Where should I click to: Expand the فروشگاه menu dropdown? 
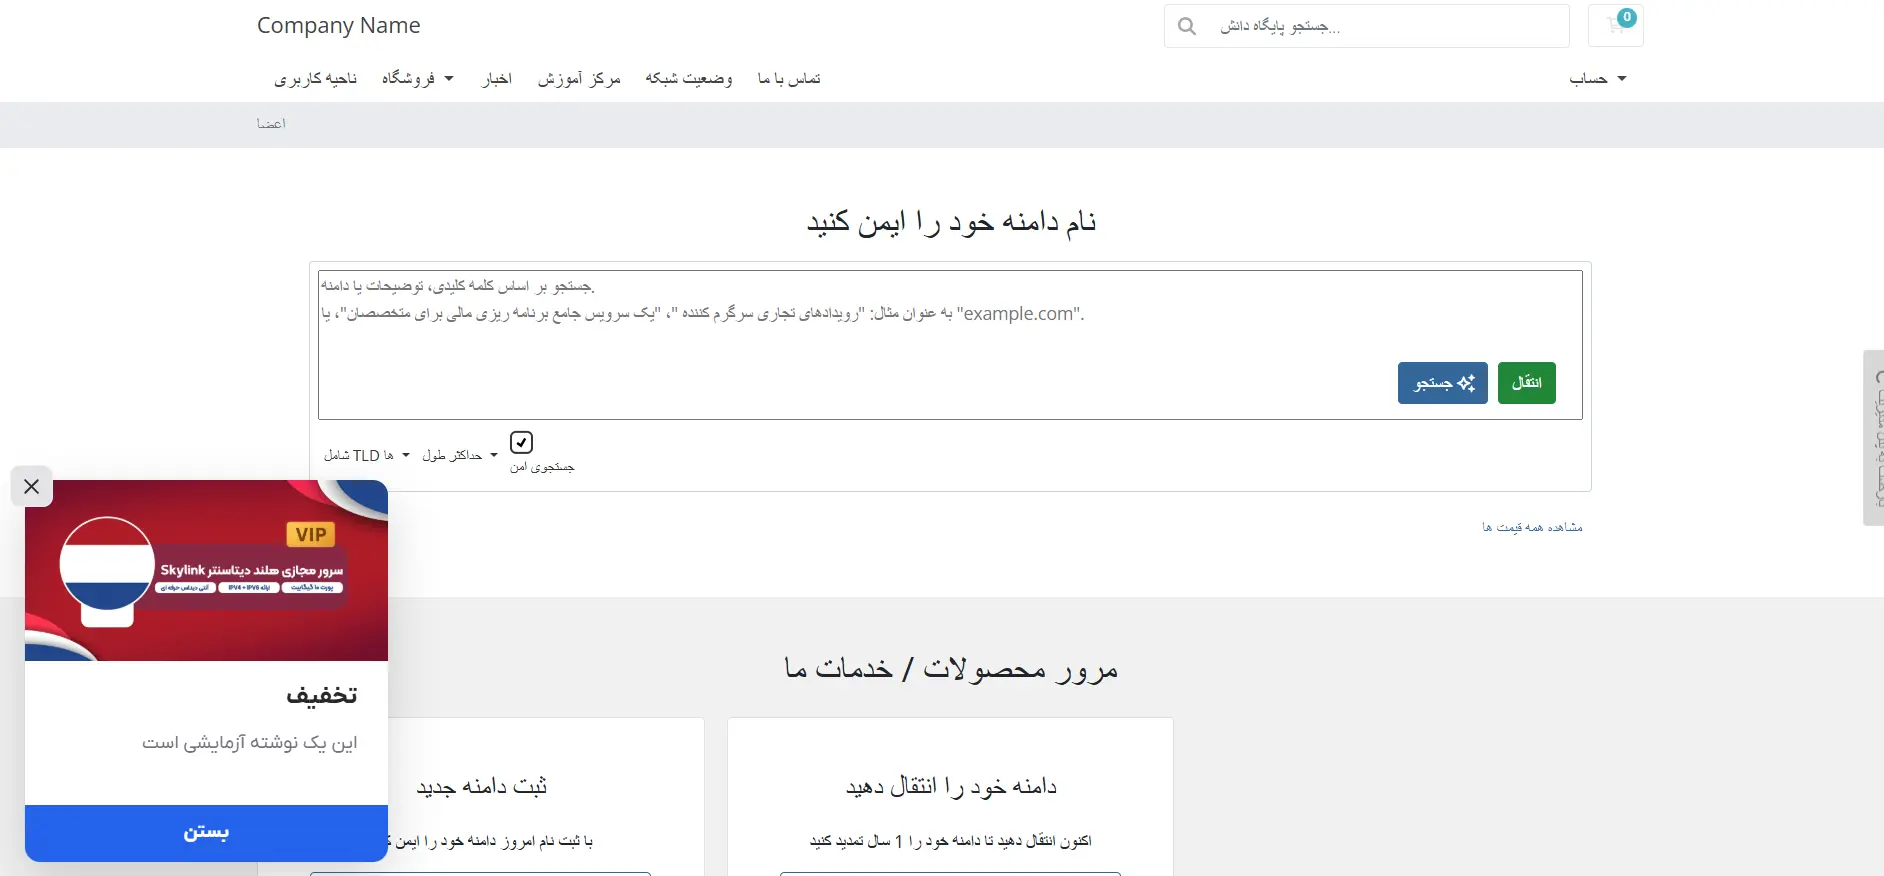click(x=417, y=78)
